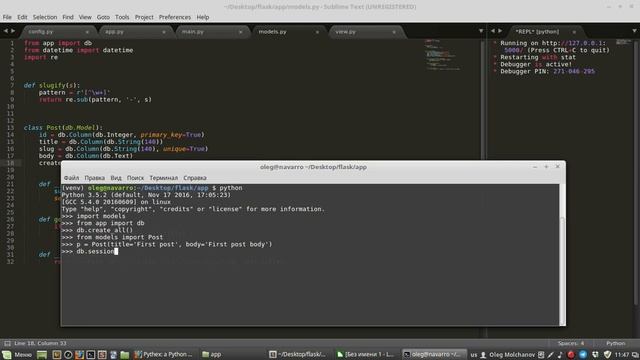640x360 pixels.
Task: Open the green file manager launcher icon
Action: [124, 355]
